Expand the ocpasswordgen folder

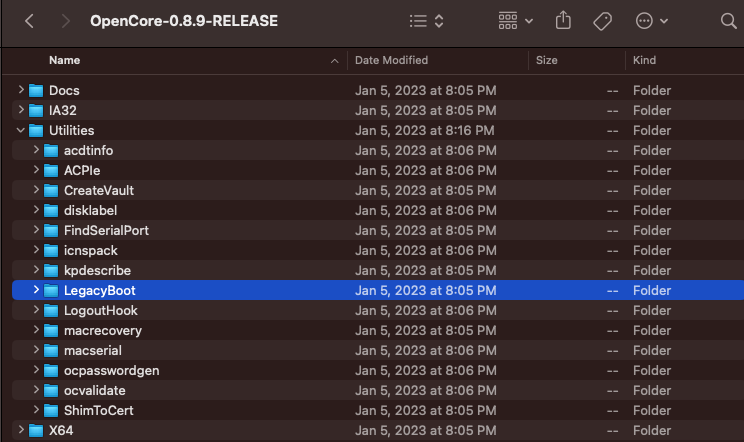pos(36,369)
